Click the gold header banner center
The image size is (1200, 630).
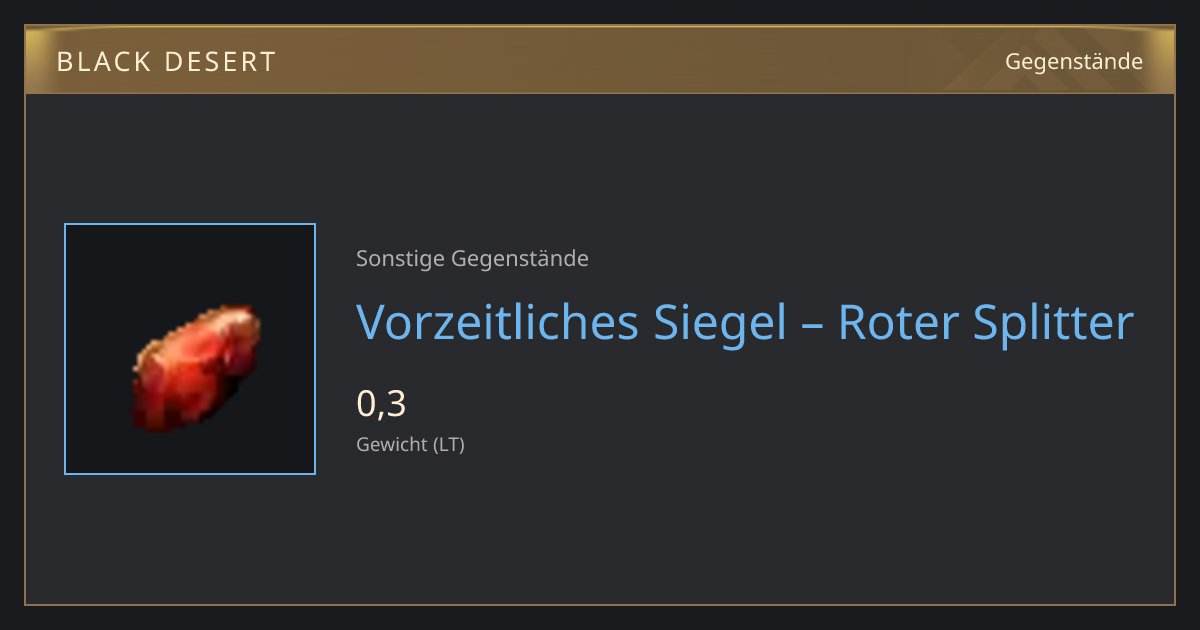point(600,60)
